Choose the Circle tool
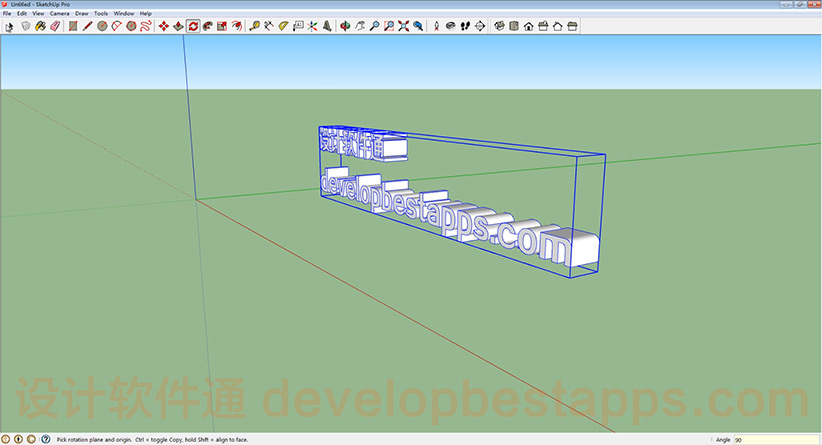This screenshot has height=445, width=822. coord(102,26)
